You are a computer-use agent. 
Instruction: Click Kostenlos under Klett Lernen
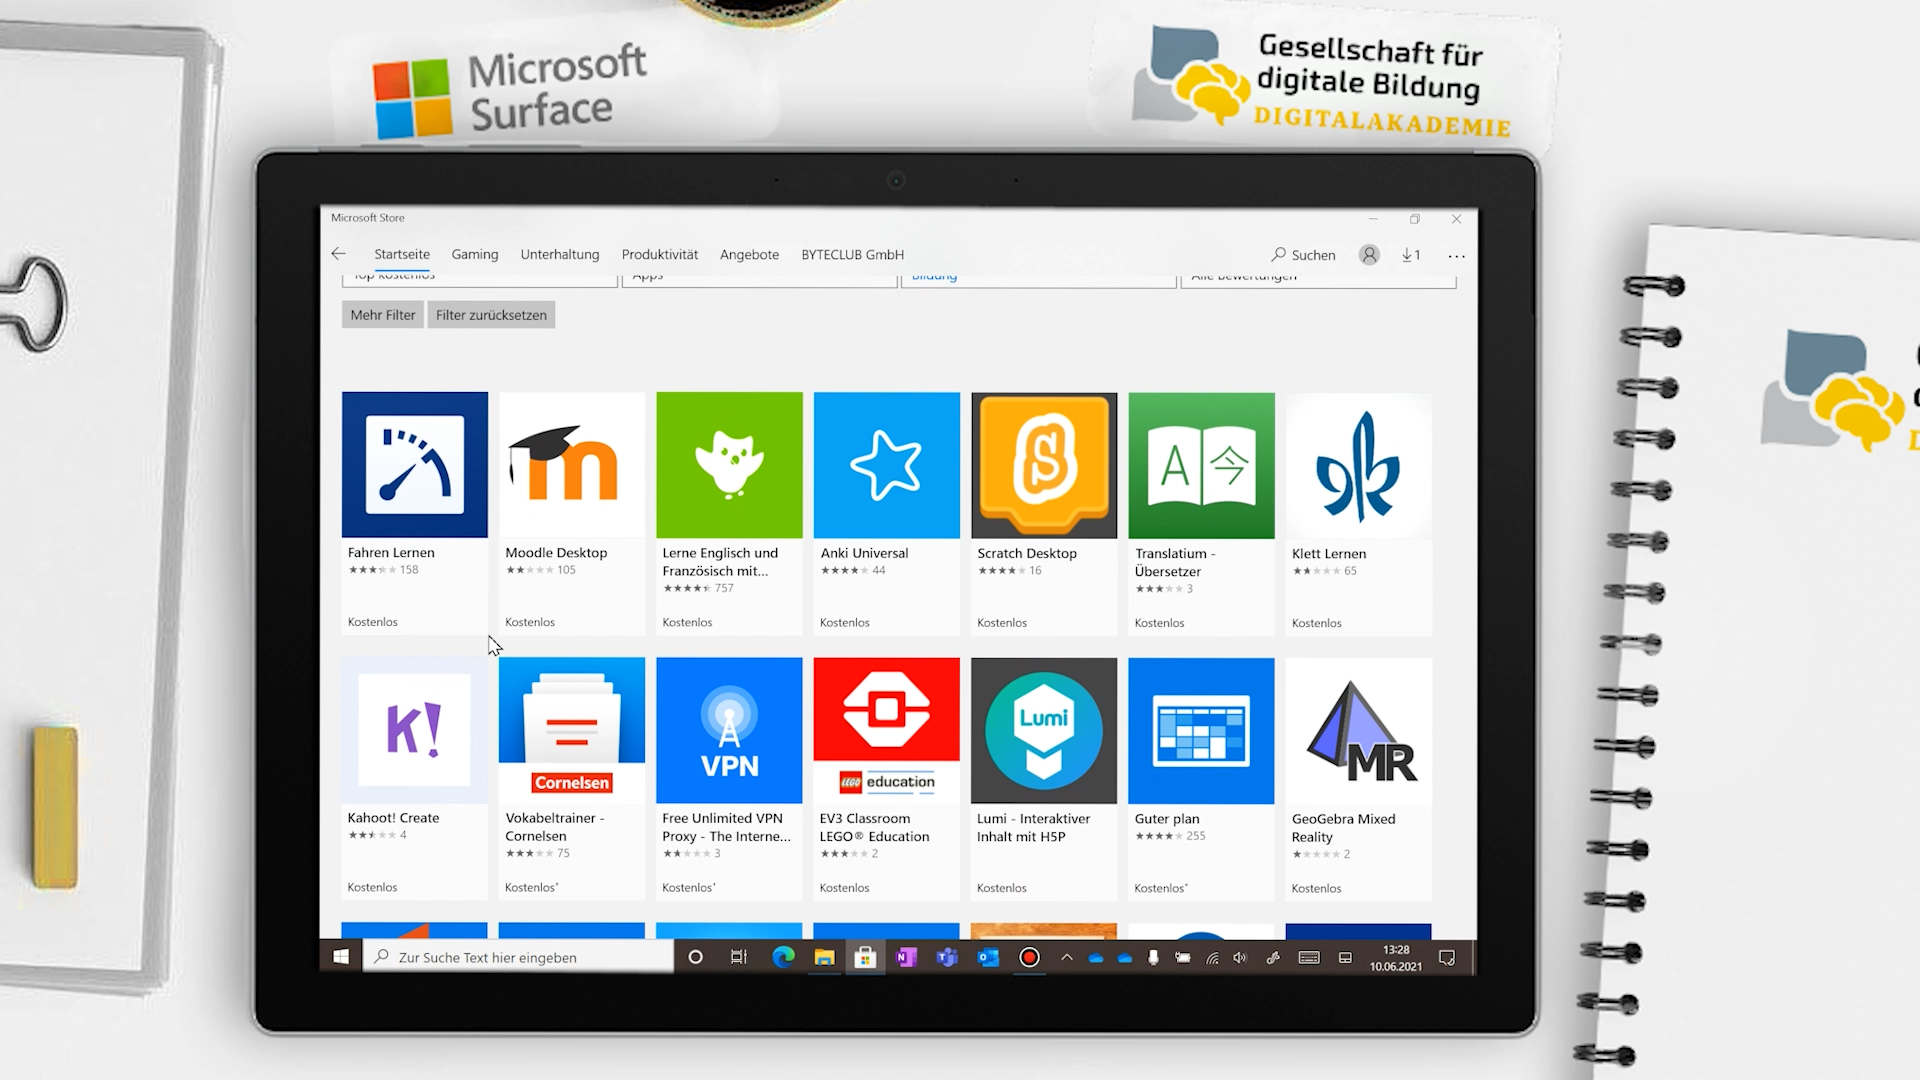pyautogui.click(x=1317, y=623)
